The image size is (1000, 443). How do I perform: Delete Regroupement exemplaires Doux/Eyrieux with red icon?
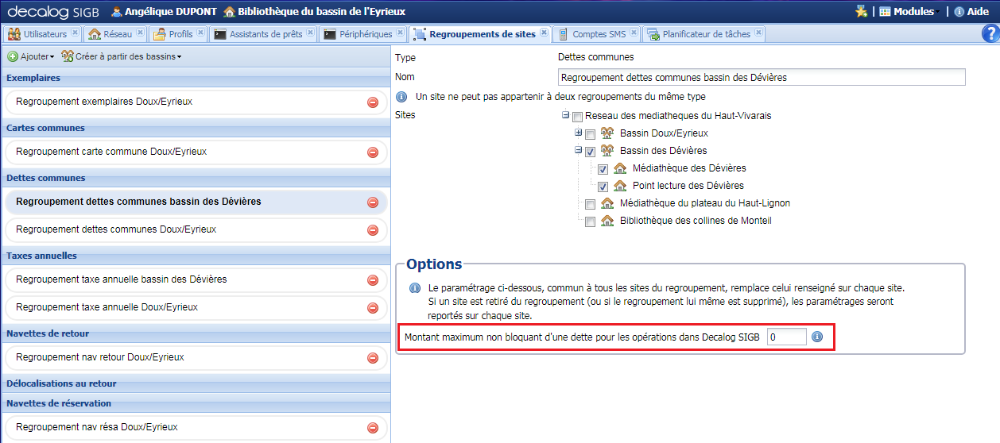[x=373, y=102]
